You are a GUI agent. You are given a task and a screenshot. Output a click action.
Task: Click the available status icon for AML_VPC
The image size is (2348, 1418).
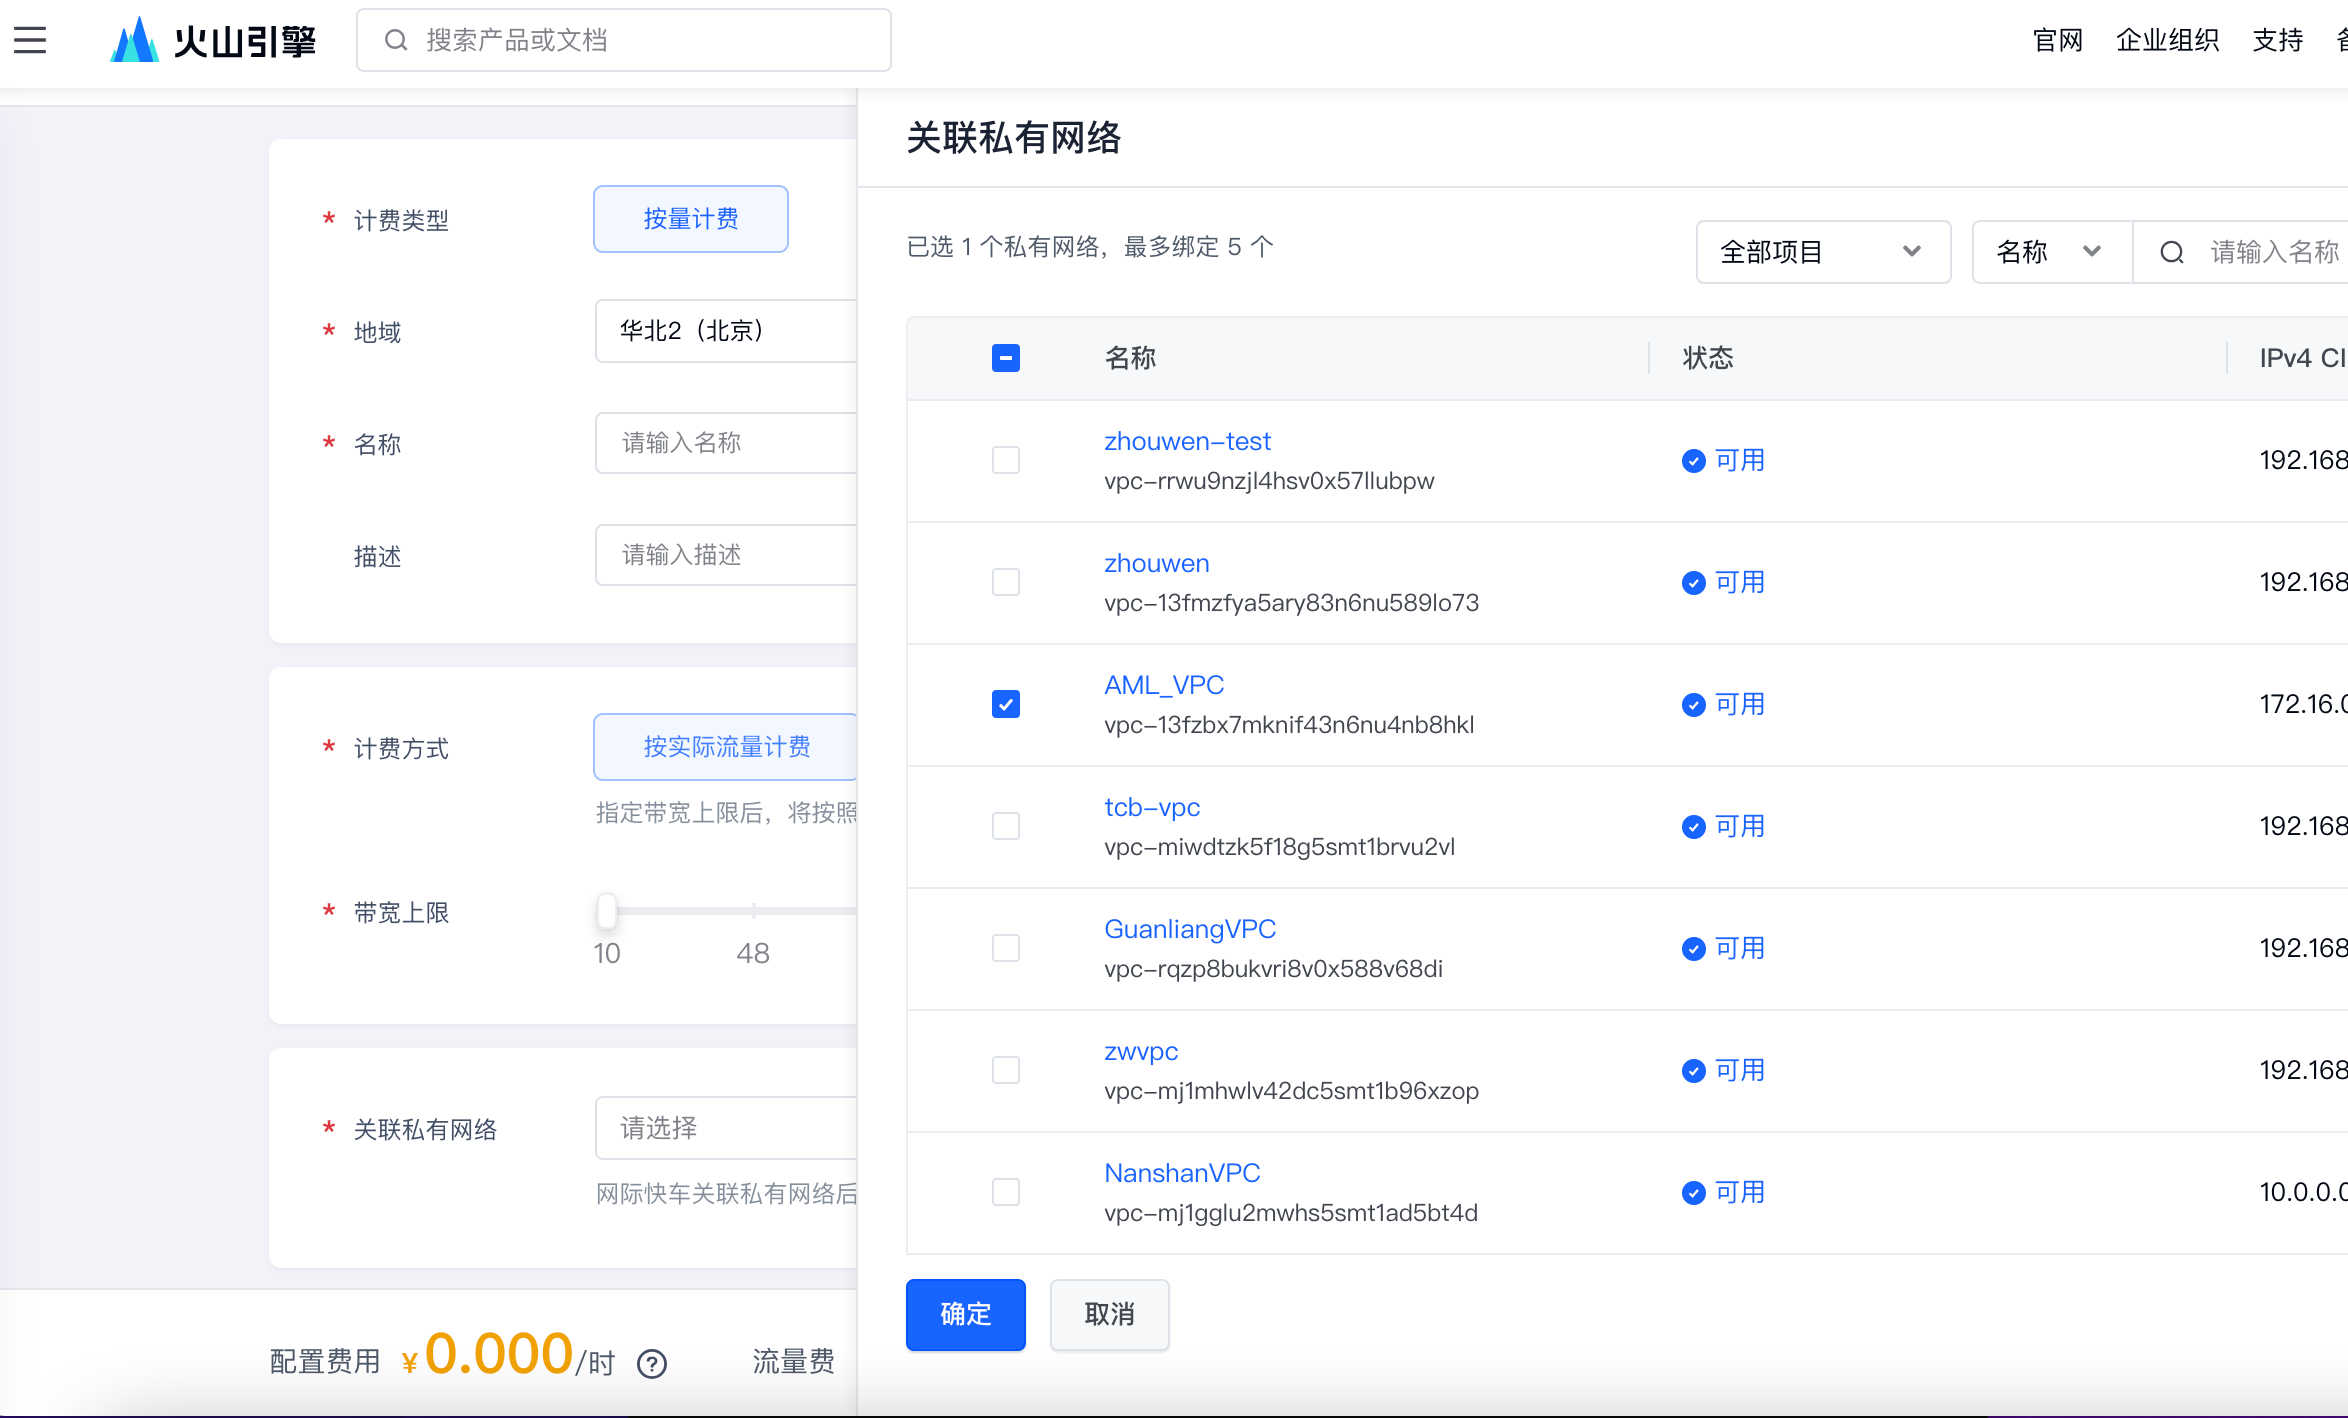pos(1693,705)
